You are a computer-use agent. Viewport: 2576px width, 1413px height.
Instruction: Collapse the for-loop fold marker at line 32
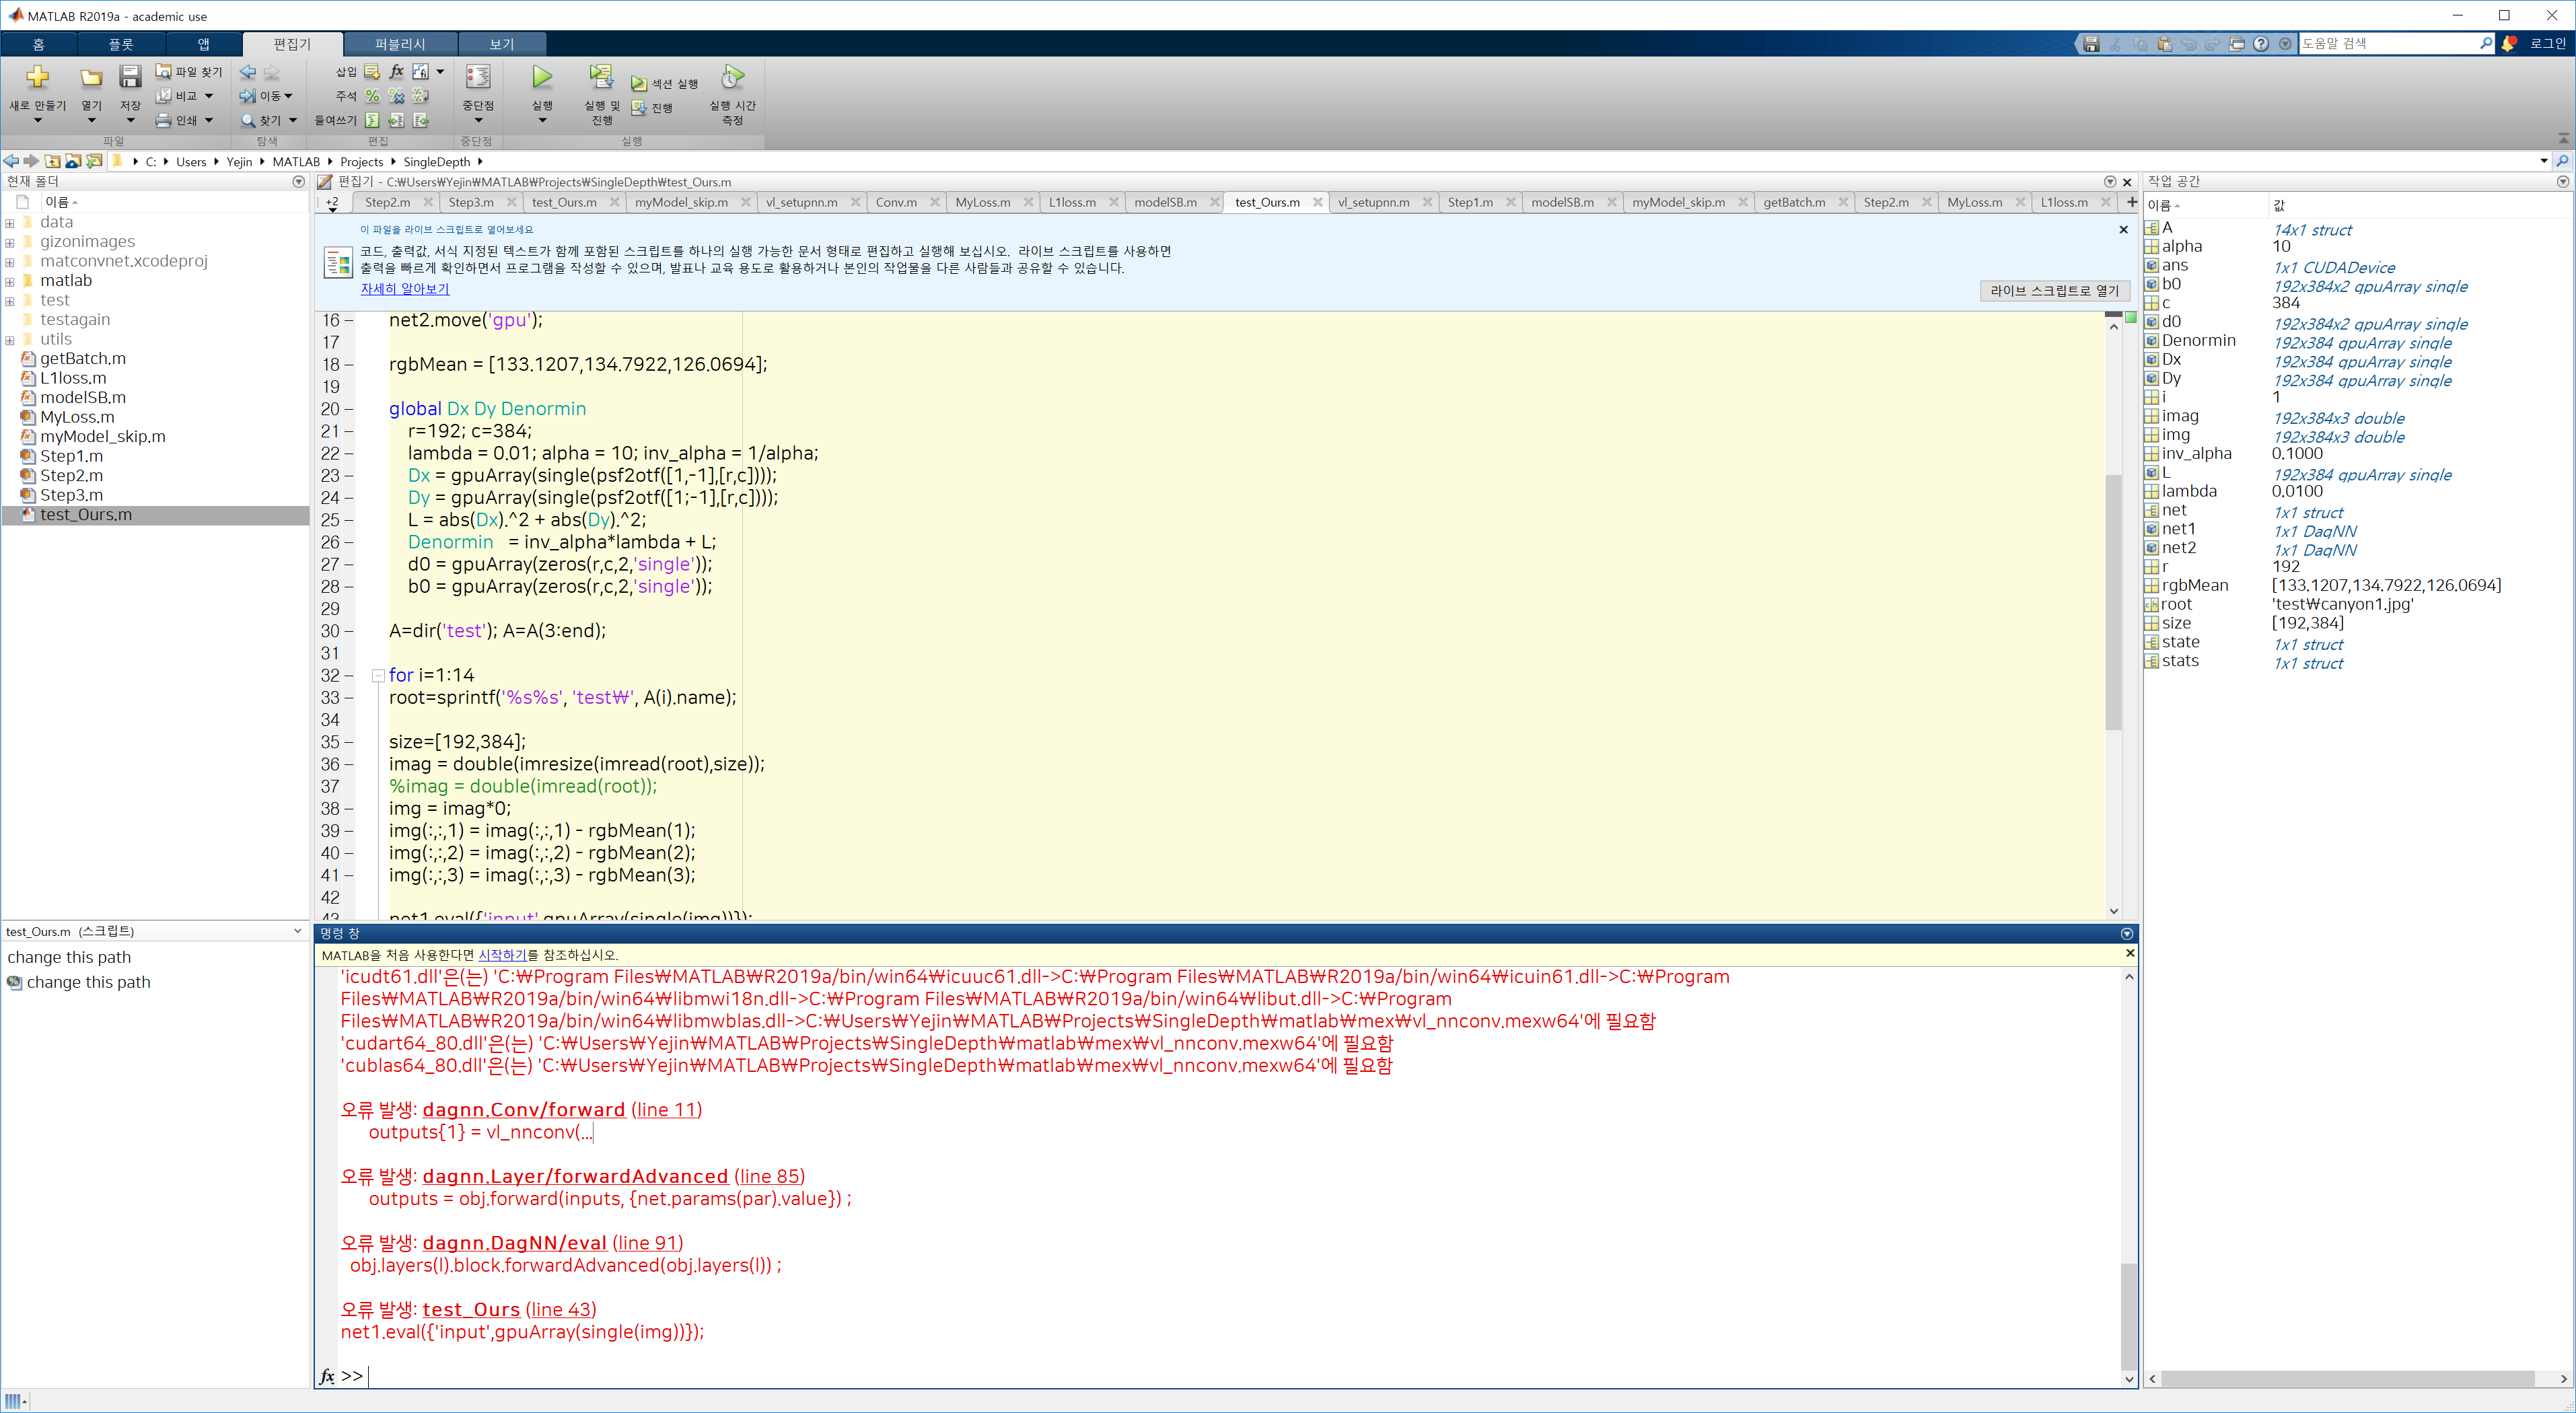click(x=378, y=676)
